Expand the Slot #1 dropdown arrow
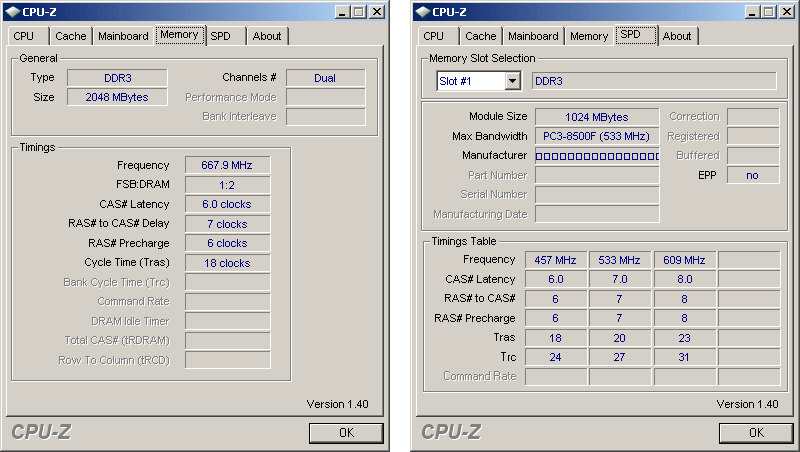The width and height of the screenshot is (800, 452). point(512,81)
